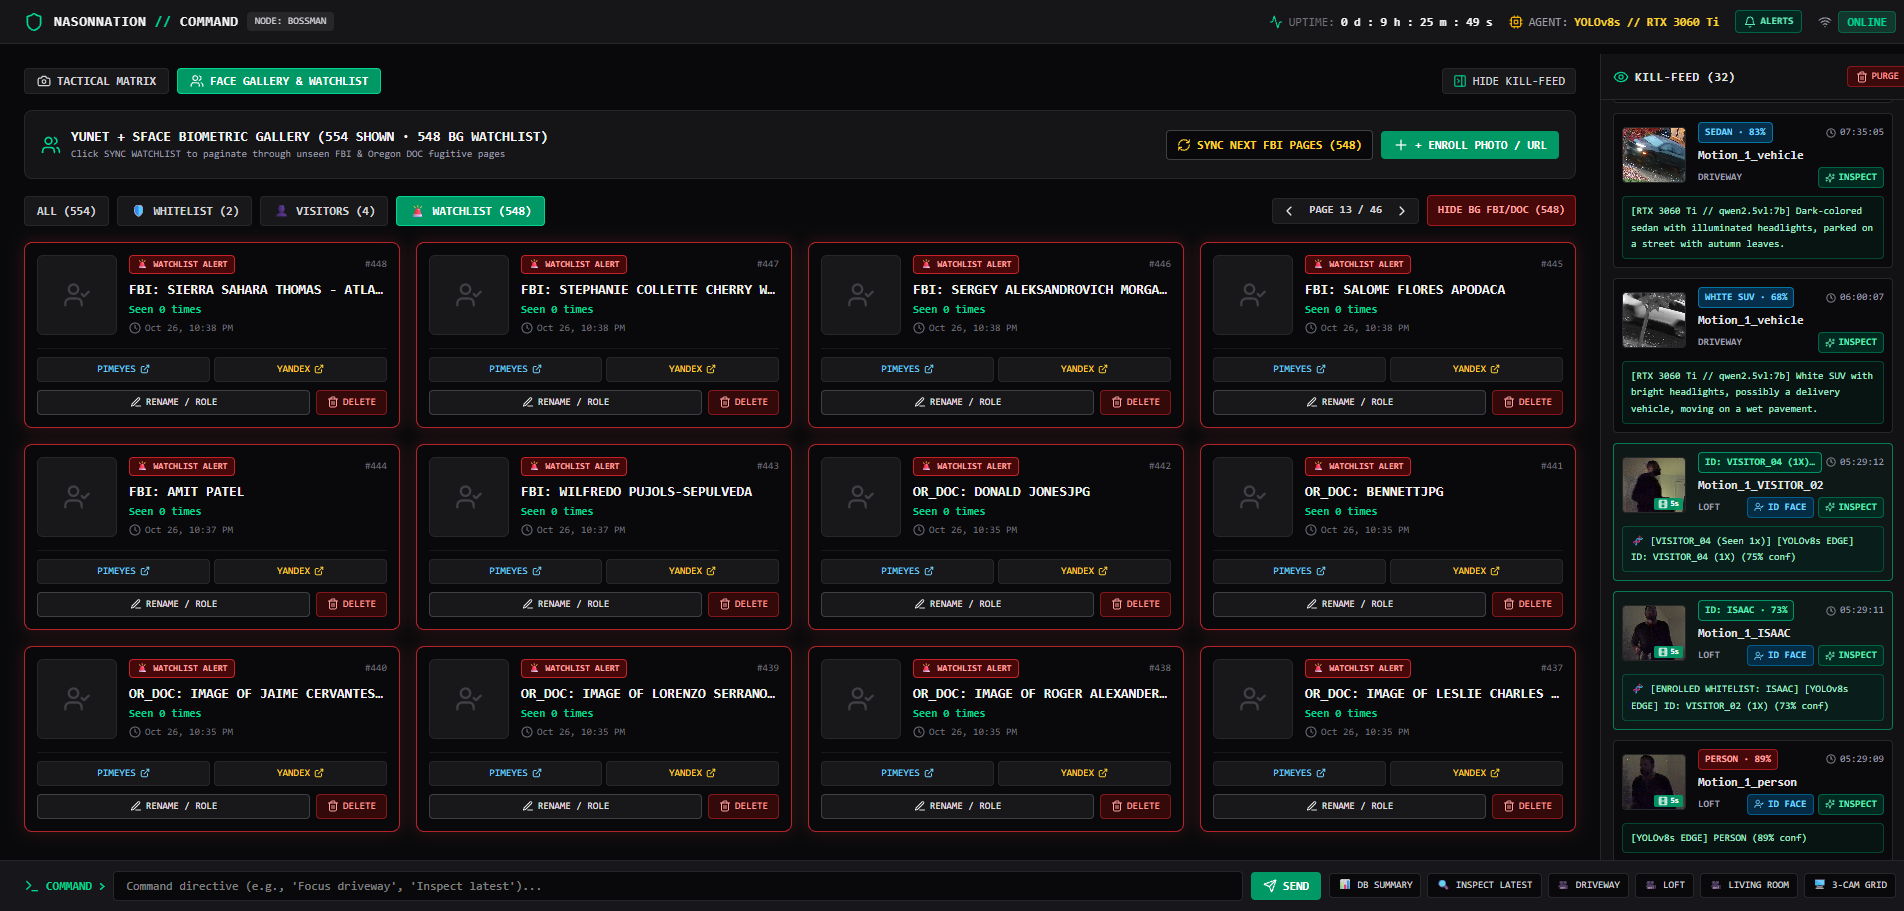Image resolution: width=1904 pixels, height=911 pixels.
Task: Click the PURGE trash button in kill-feed
Action: coord(1876,76)
